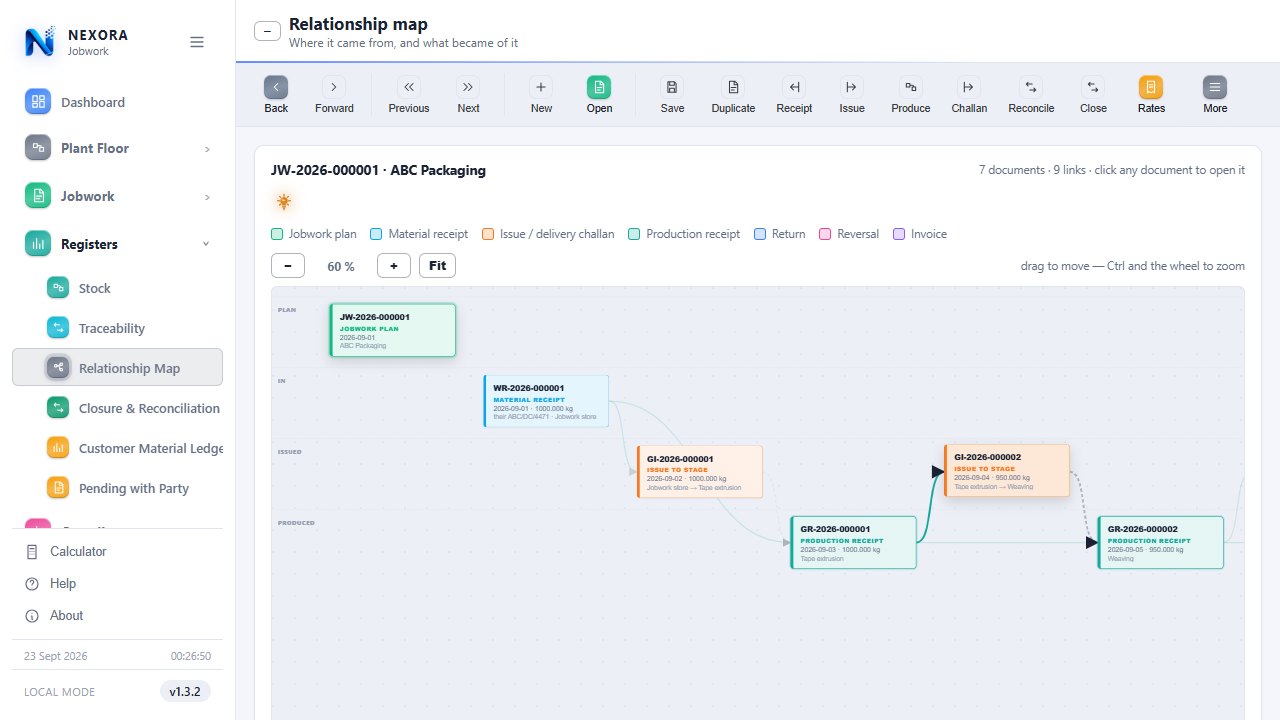Open the Dashboard menu item
Viewport: 1280px width, 720px height.
[118, 102]
